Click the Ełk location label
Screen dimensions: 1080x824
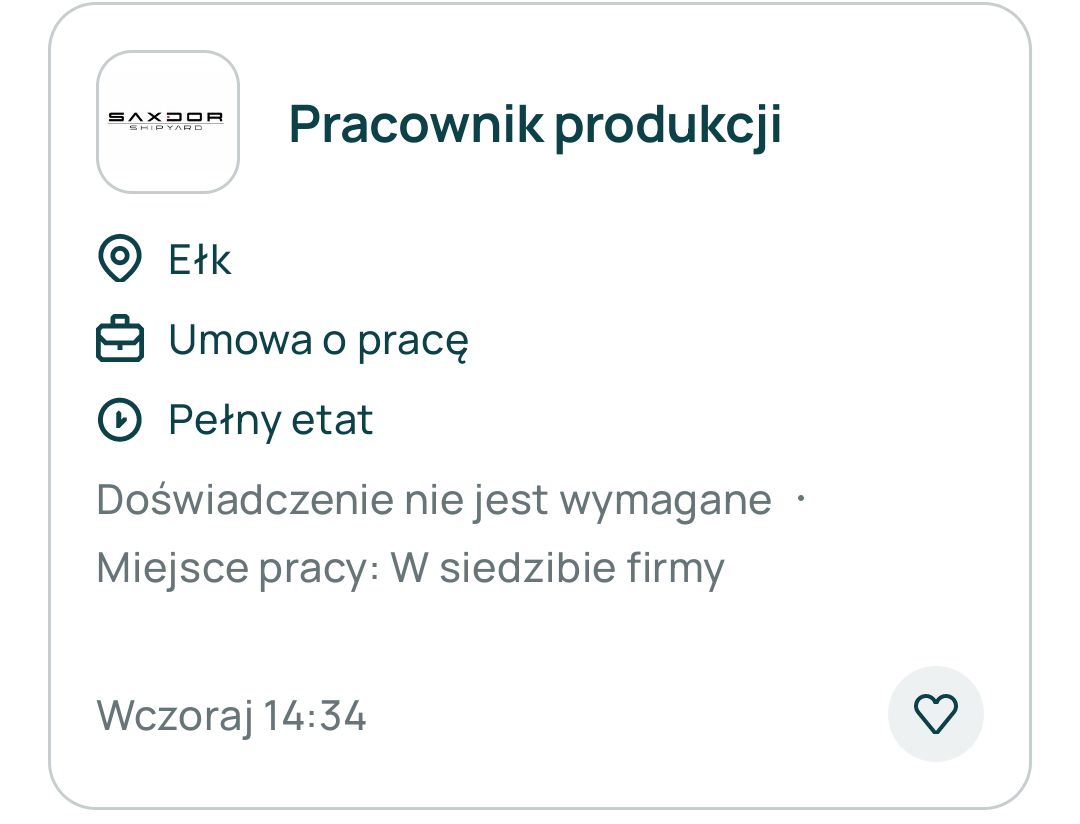point(200,260)
